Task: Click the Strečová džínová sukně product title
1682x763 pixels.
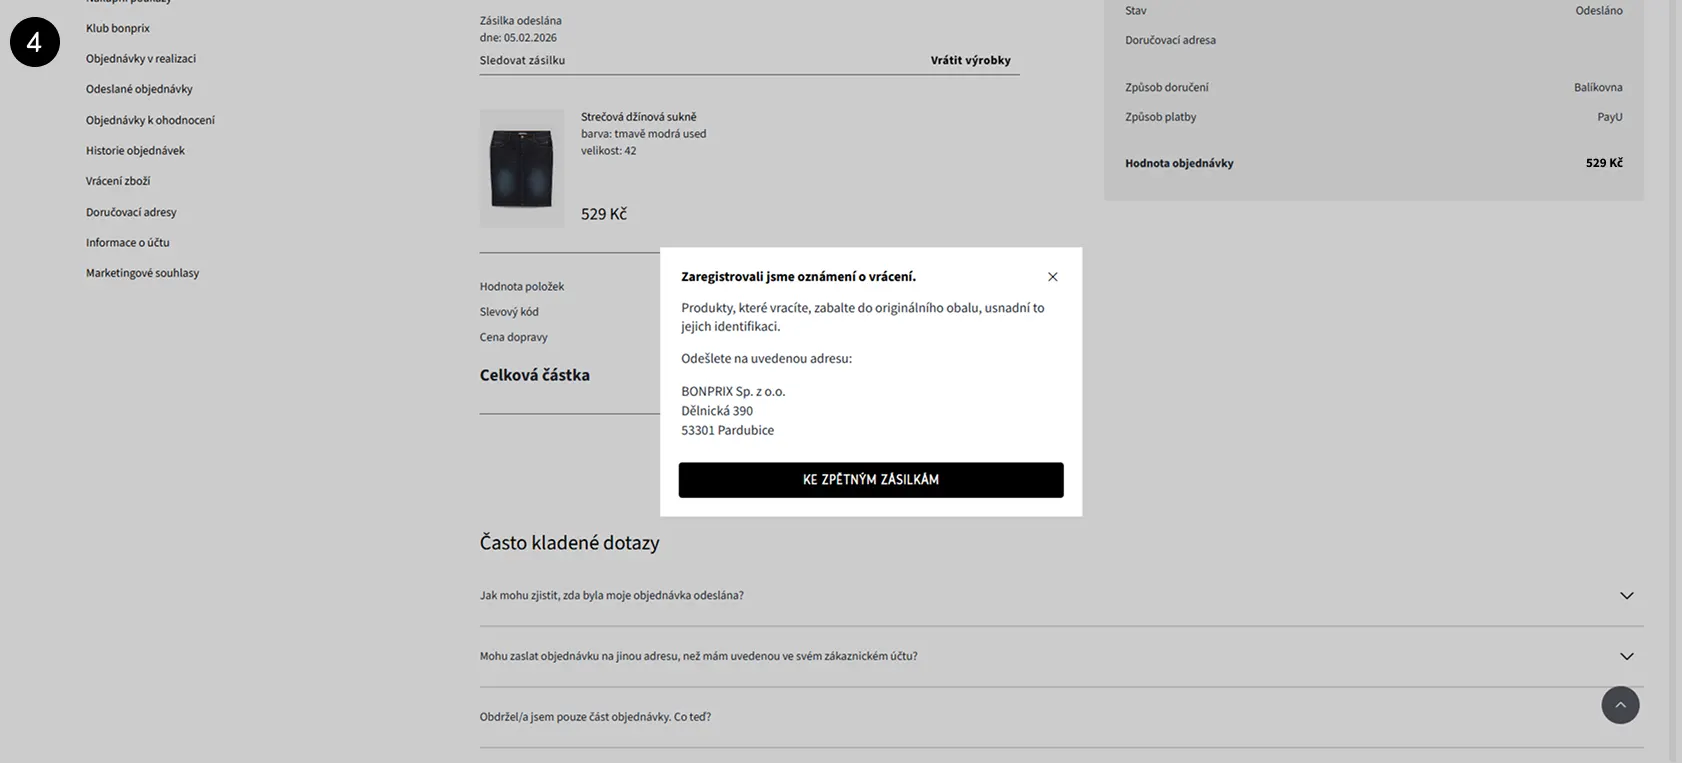Action: (638, 117)
